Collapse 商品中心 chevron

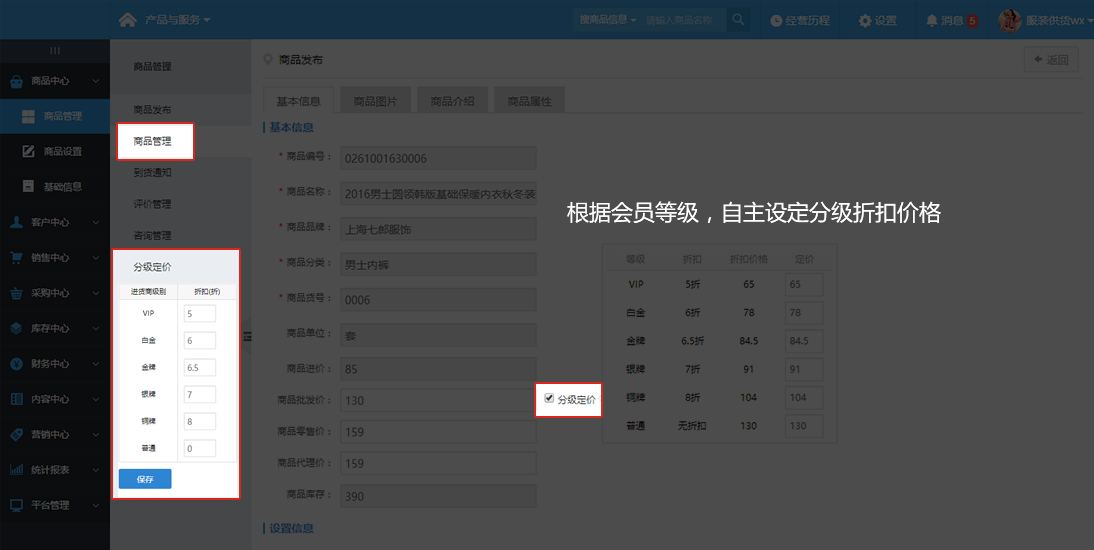pos(96,81)
